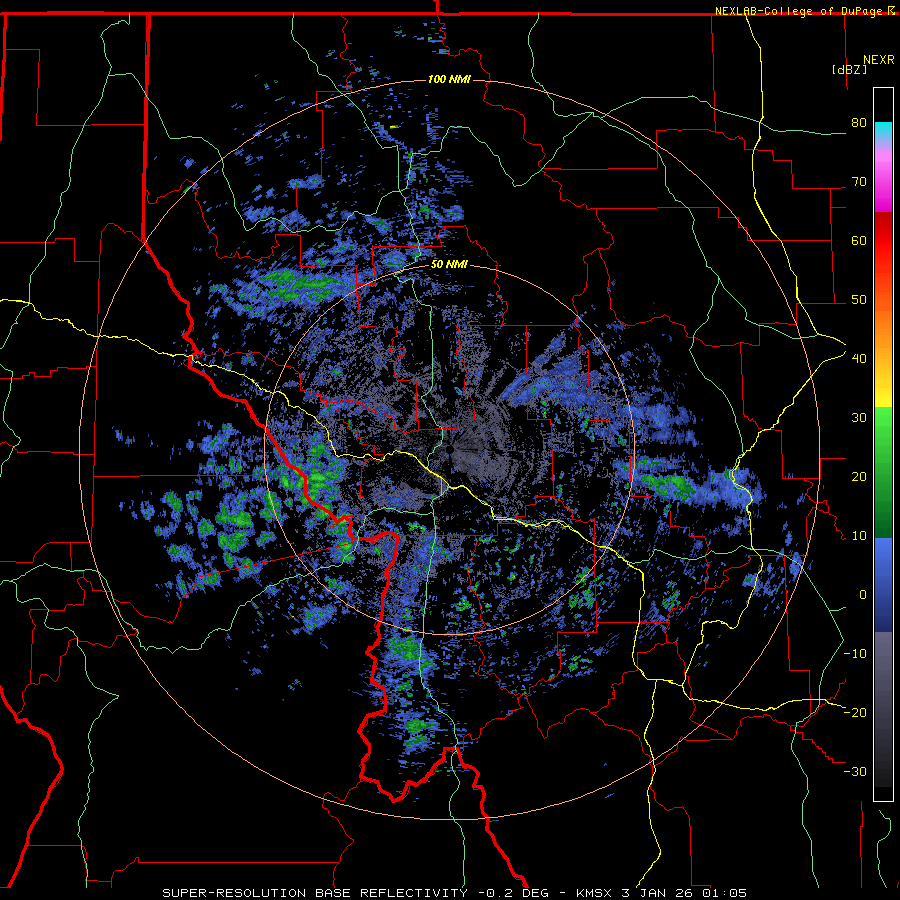The image size is (900, 900).
Task: Click the cyan segment of the reflectivity color bar
Action: tap(883, 132)
